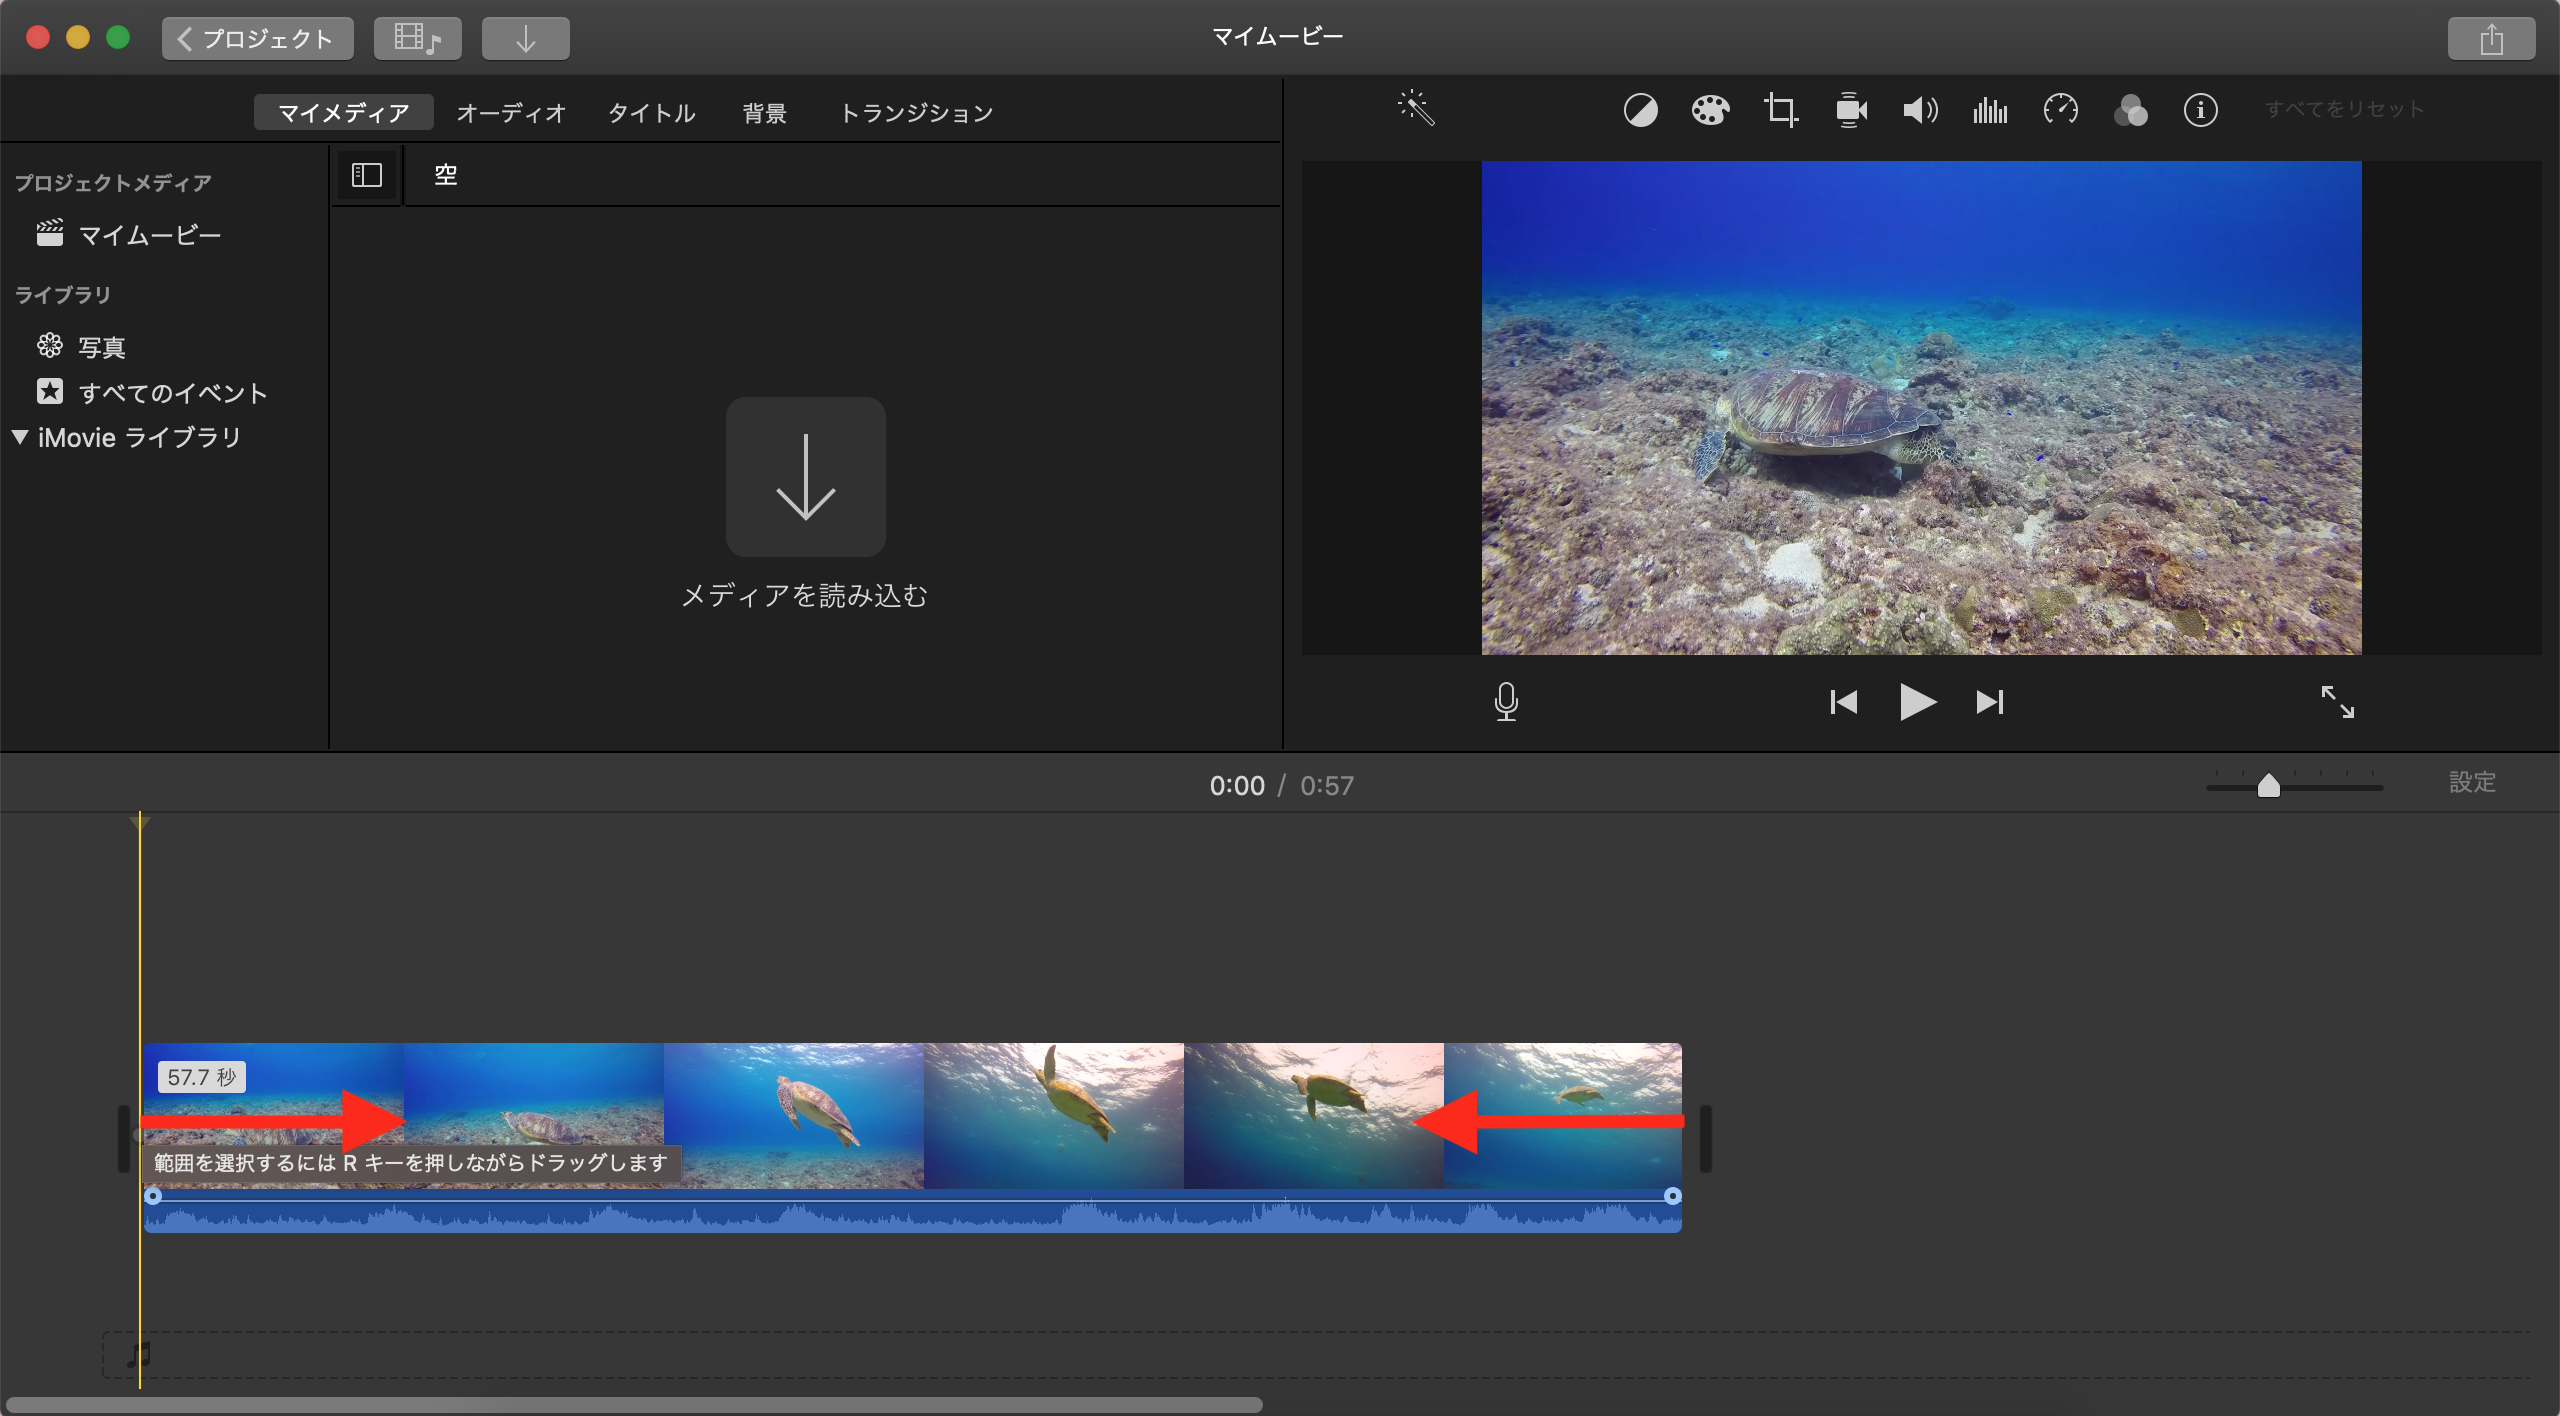Click the プロジェクトメディア section header
The width and height of the screenshot is (2560, 1416).
[x=113, y=183]
